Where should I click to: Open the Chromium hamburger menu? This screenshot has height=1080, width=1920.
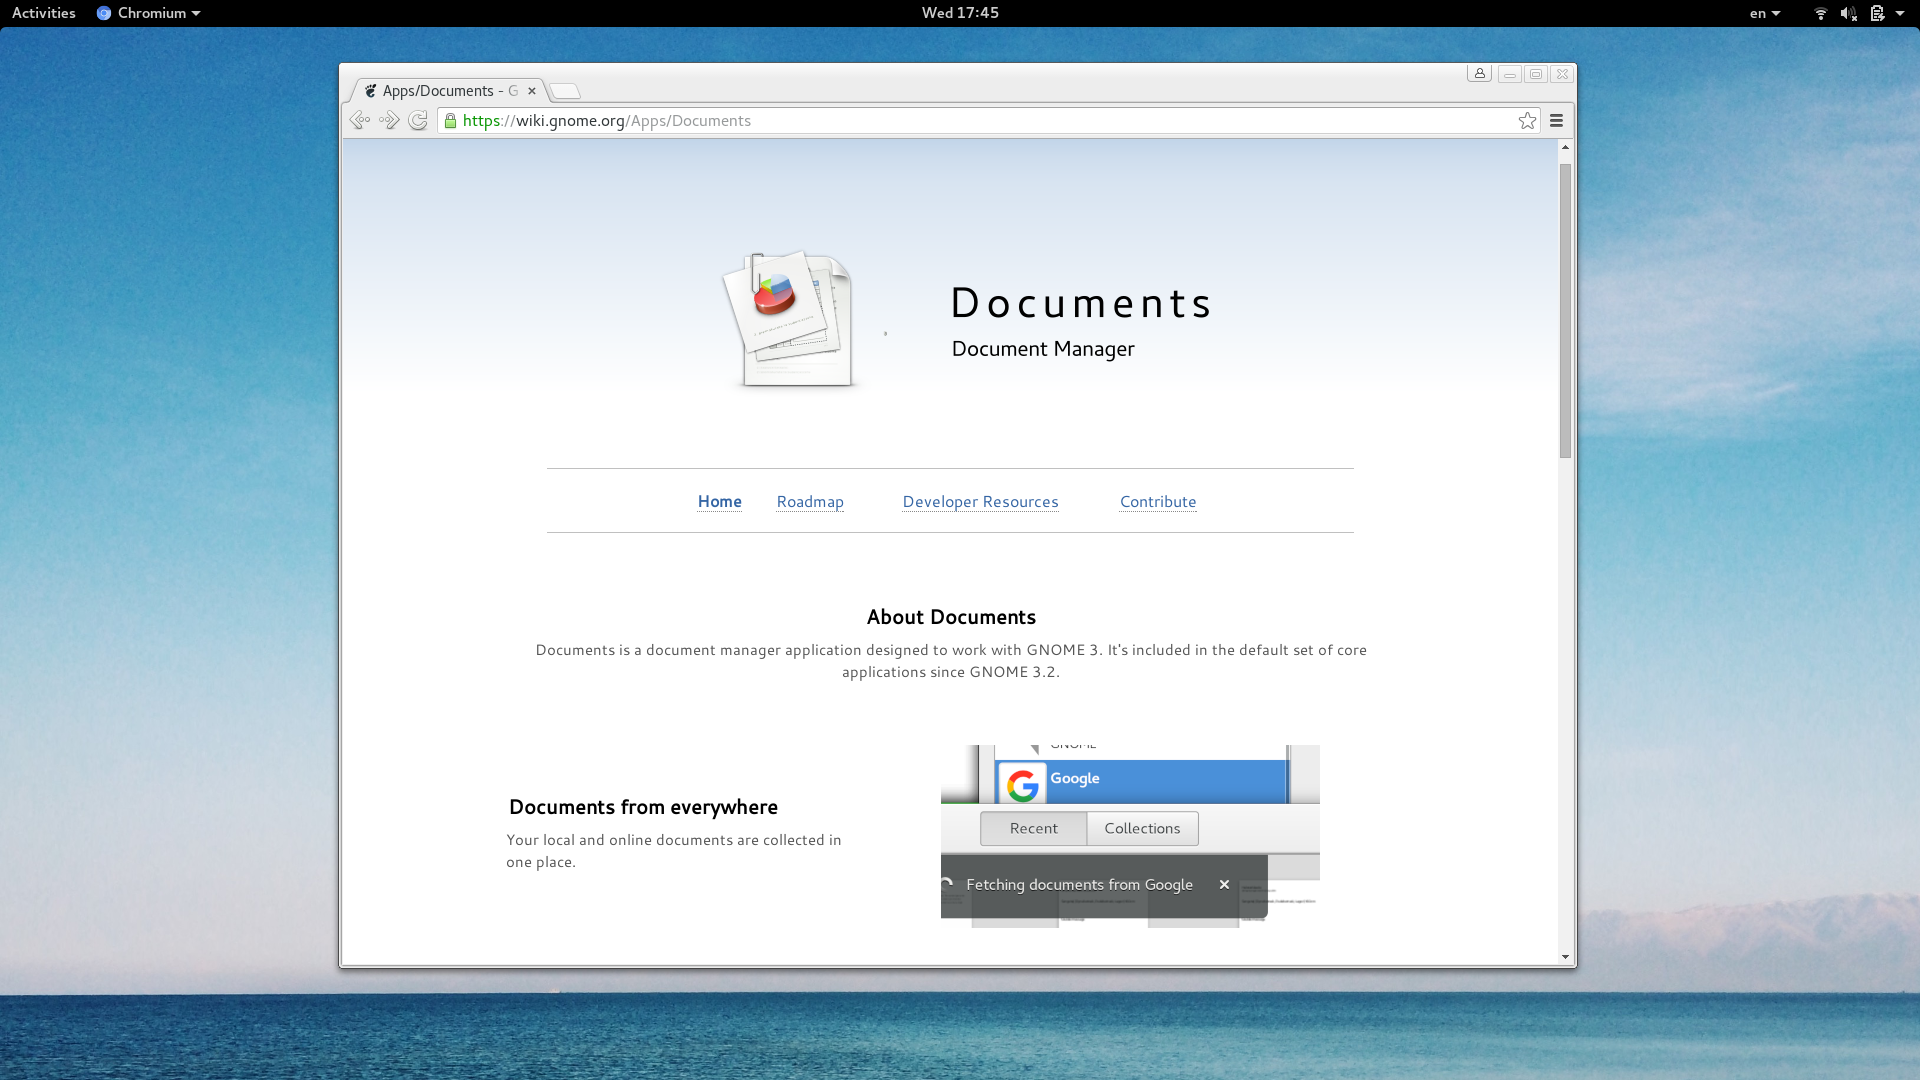tap(1556, 121)
